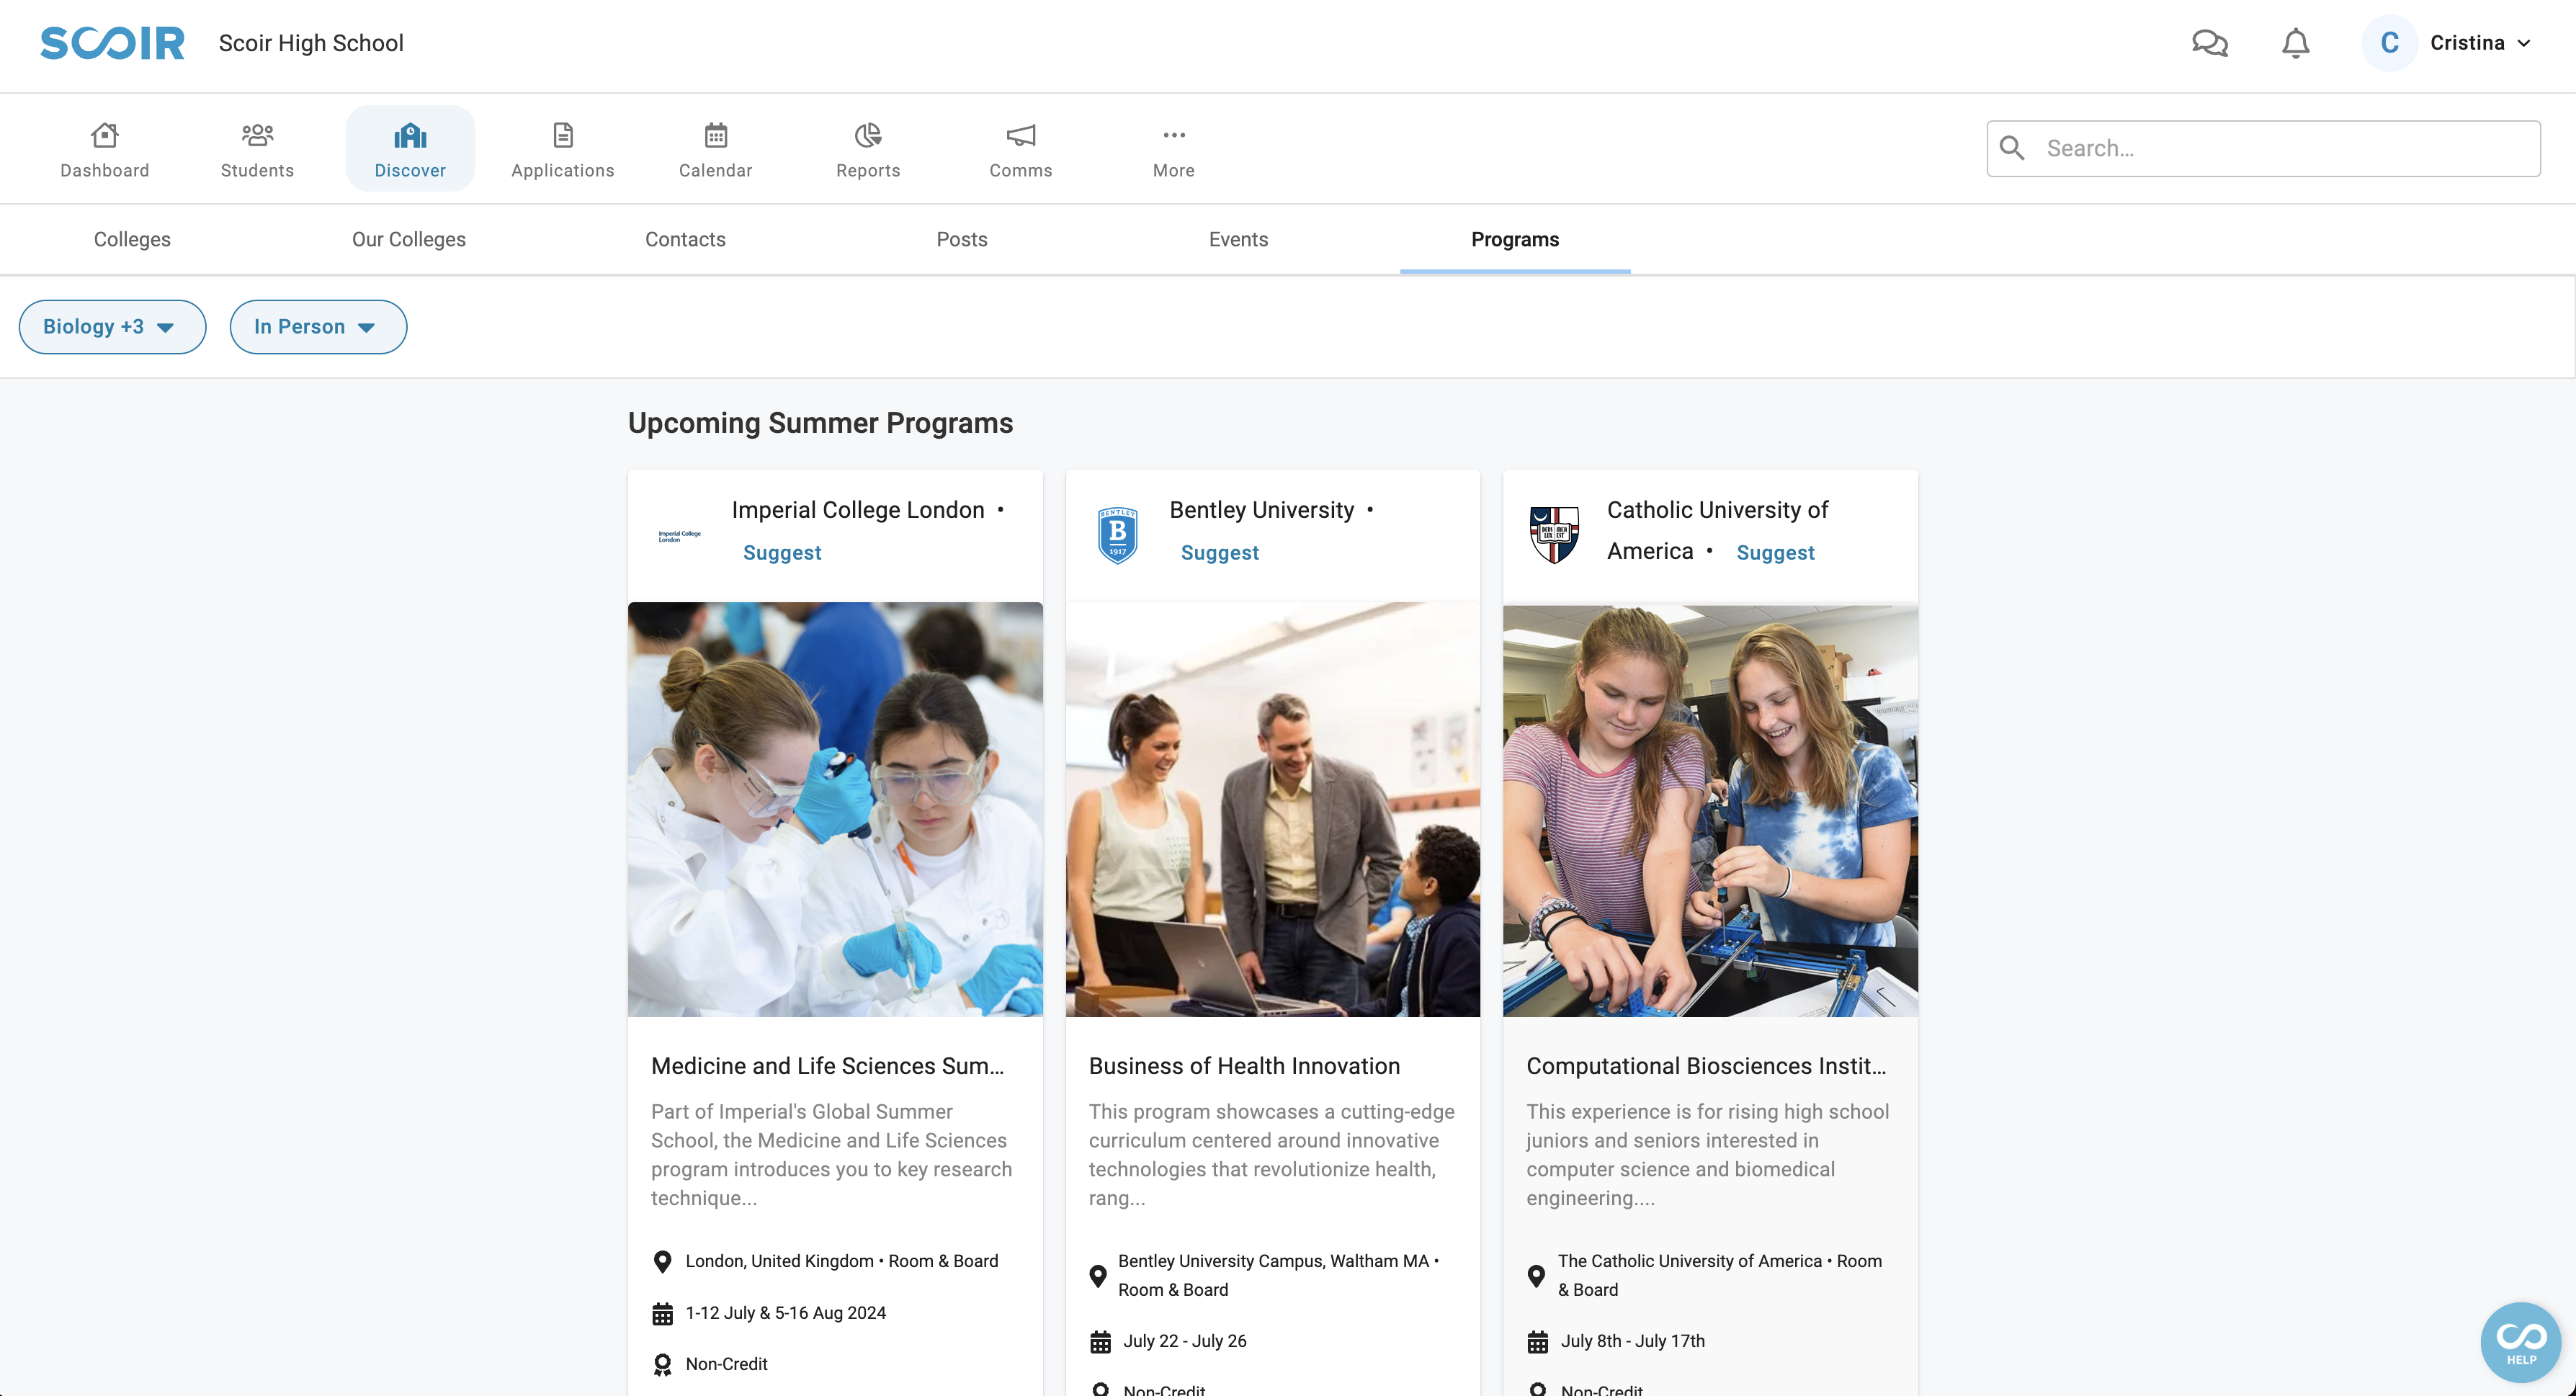Click 'July 8th - July 17th' date text
The width and height of the screenshot is (2576, 1396).
tap(1633, 1341)
